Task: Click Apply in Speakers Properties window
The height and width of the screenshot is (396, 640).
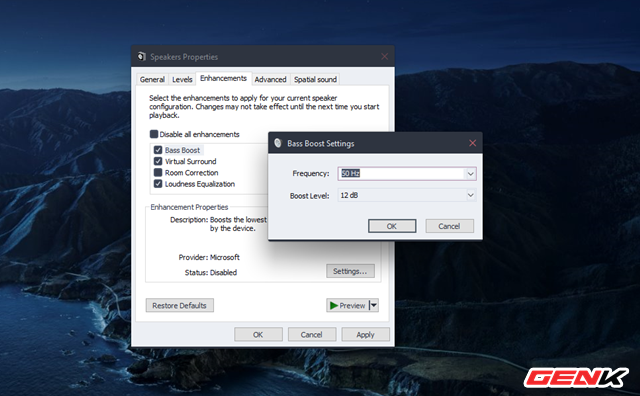Action: [365, 334]
